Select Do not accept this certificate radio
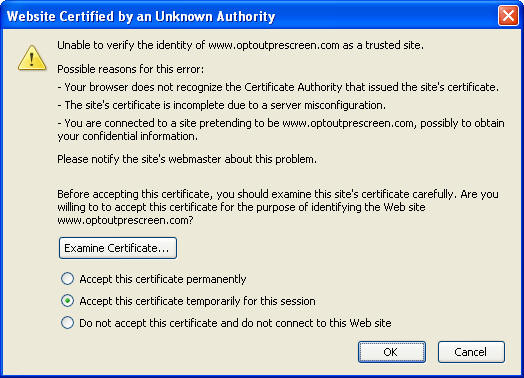Screen dimensions: 524x378 [67, 323]
